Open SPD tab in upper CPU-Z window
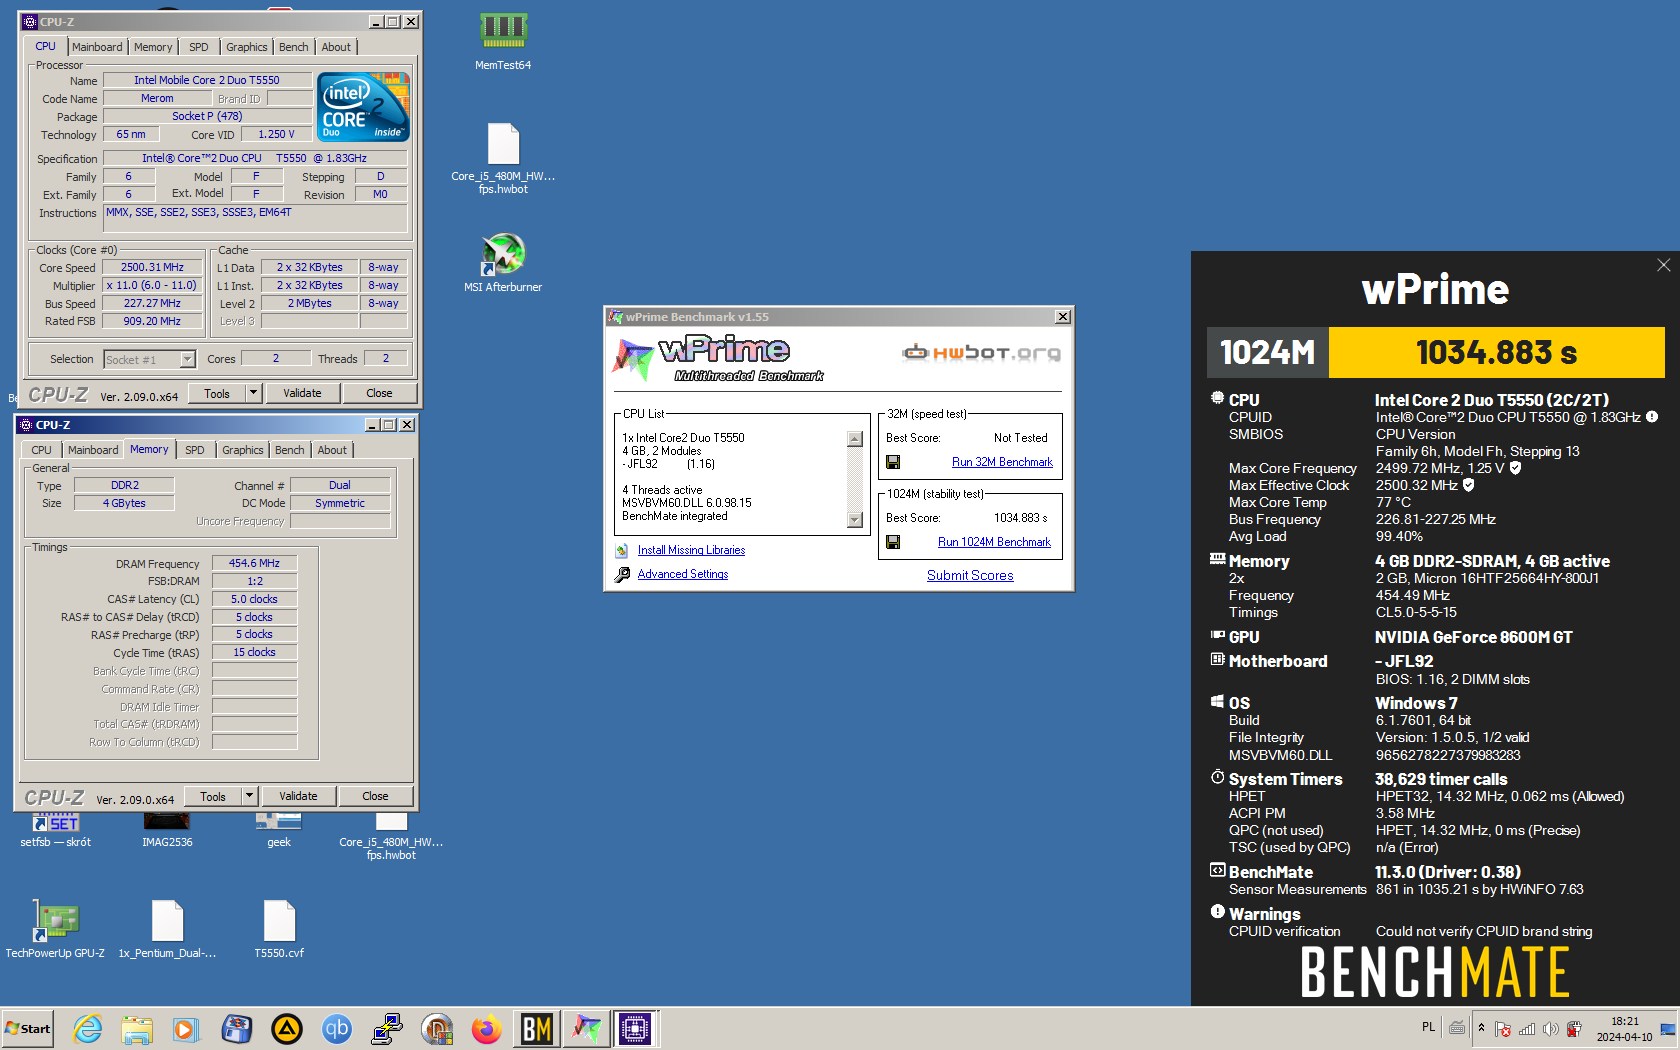 199,47
